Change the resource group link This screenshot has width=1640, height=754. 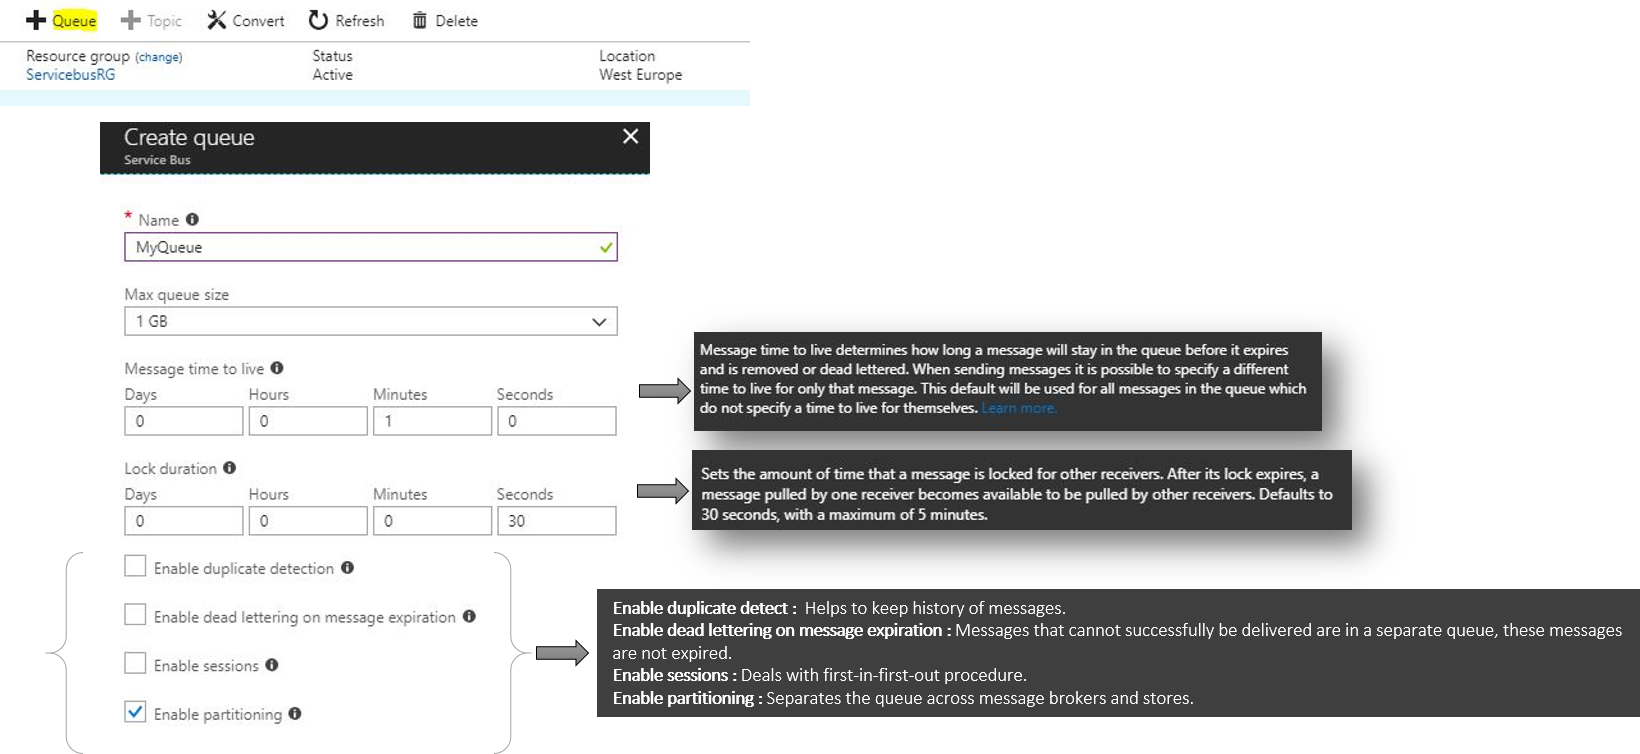point(159,57)
